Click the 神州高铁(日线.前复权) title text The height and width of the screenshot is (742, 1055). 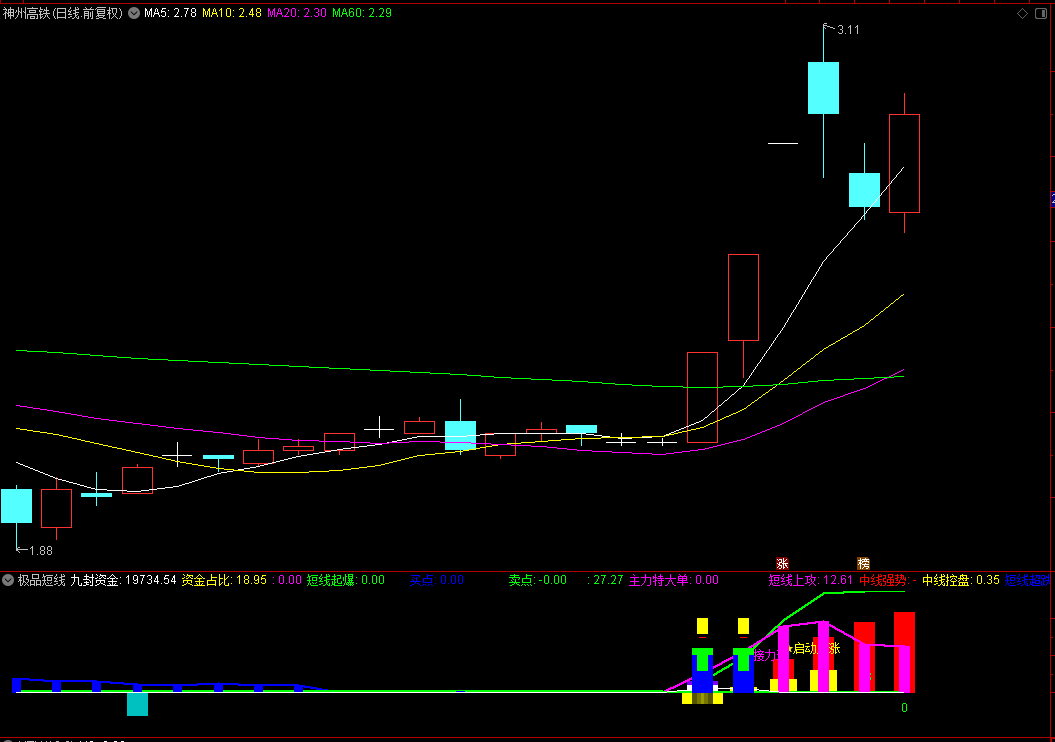tap(63, 13)
